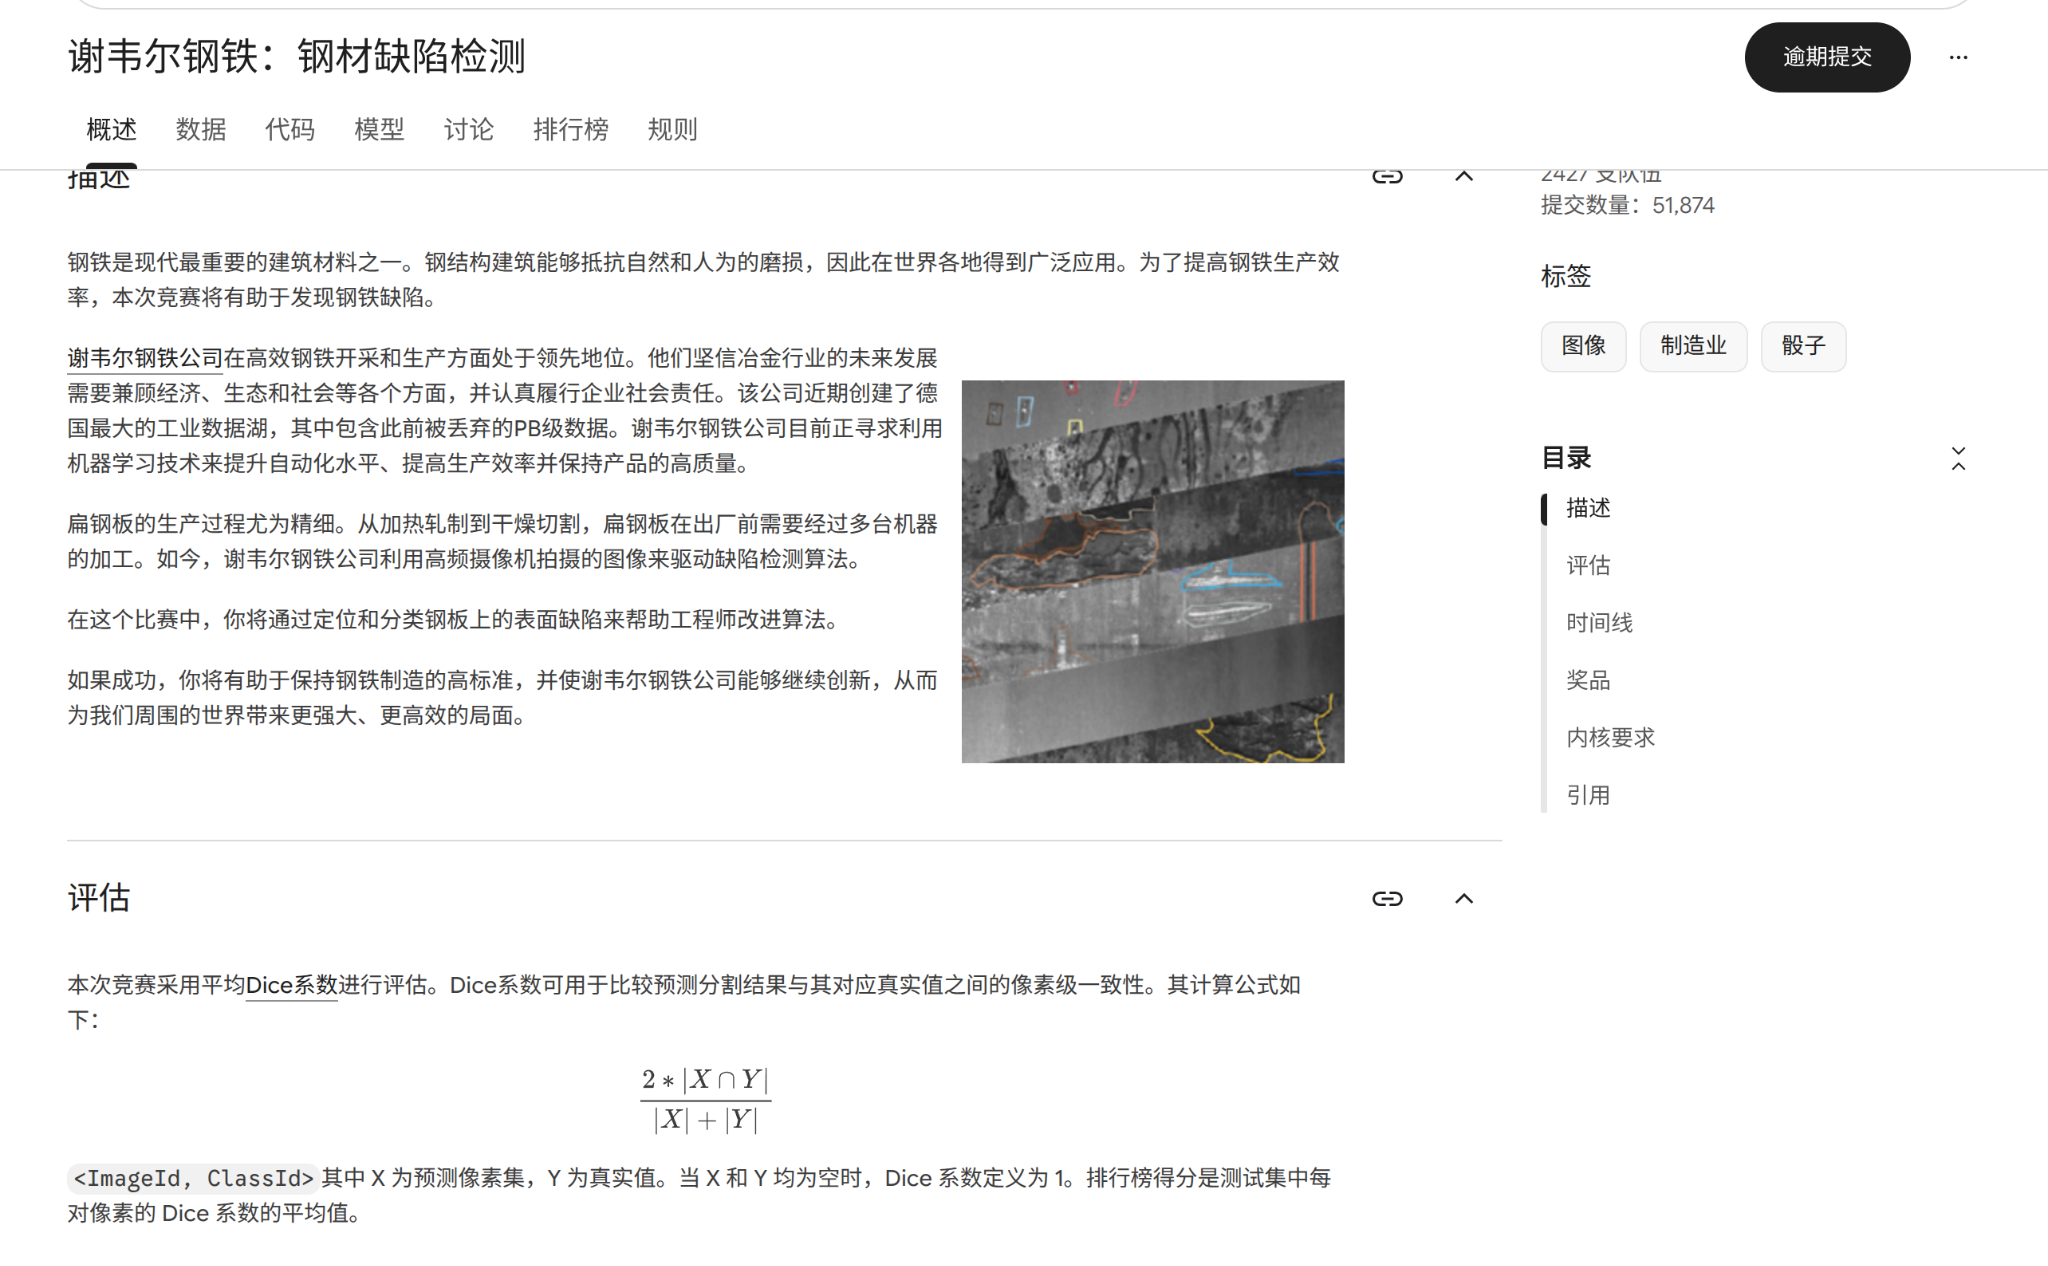Jump to 奖品 in table of contents
Image resolution: width=2048 pixels, height=1266 pixels.
pos(1588,680)
